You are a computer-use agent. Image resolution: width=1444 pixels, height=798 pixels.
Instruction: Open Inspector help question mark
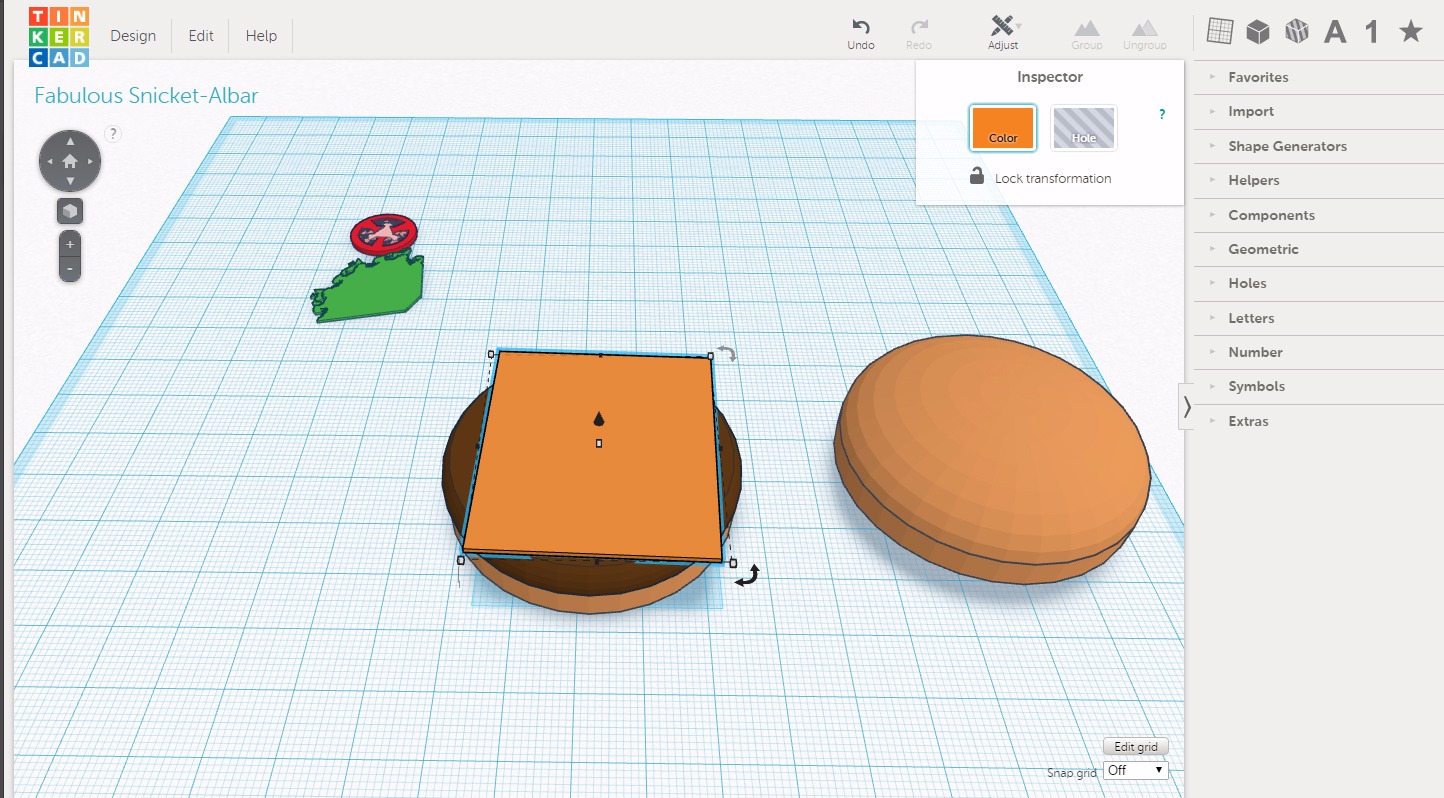coord(1162,115)
